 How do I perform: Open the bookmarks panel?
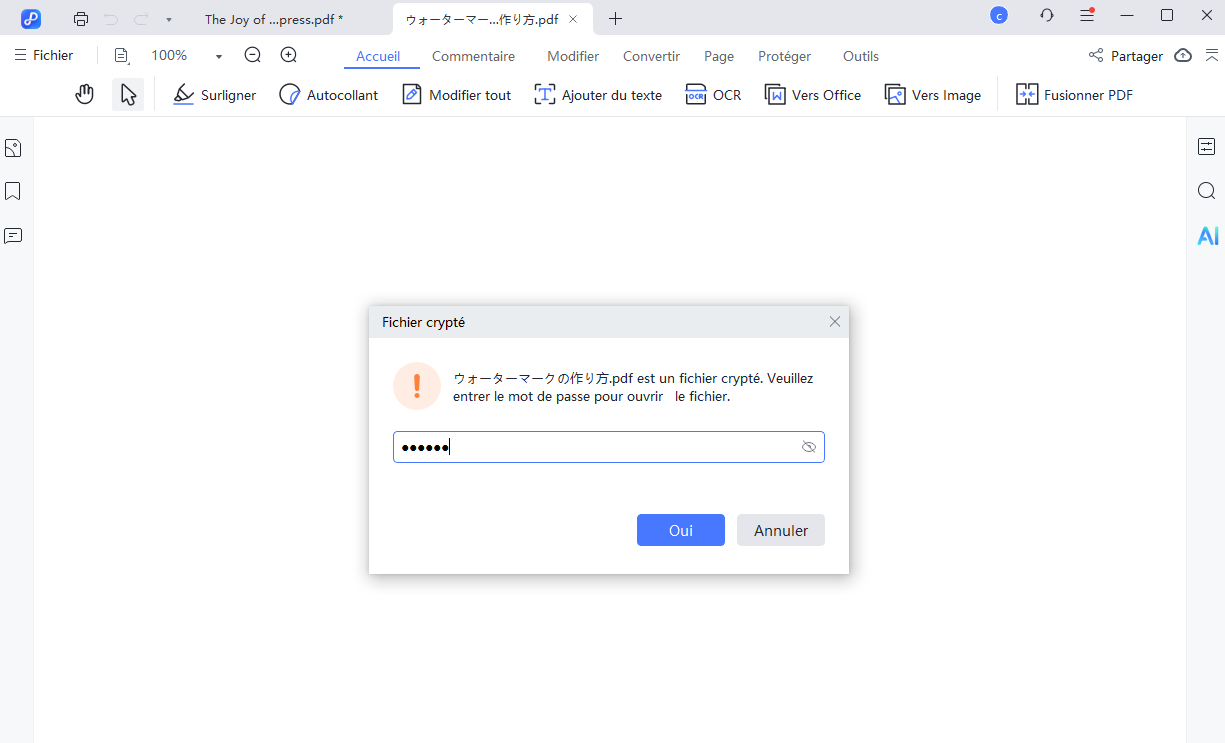click(12, 191)
